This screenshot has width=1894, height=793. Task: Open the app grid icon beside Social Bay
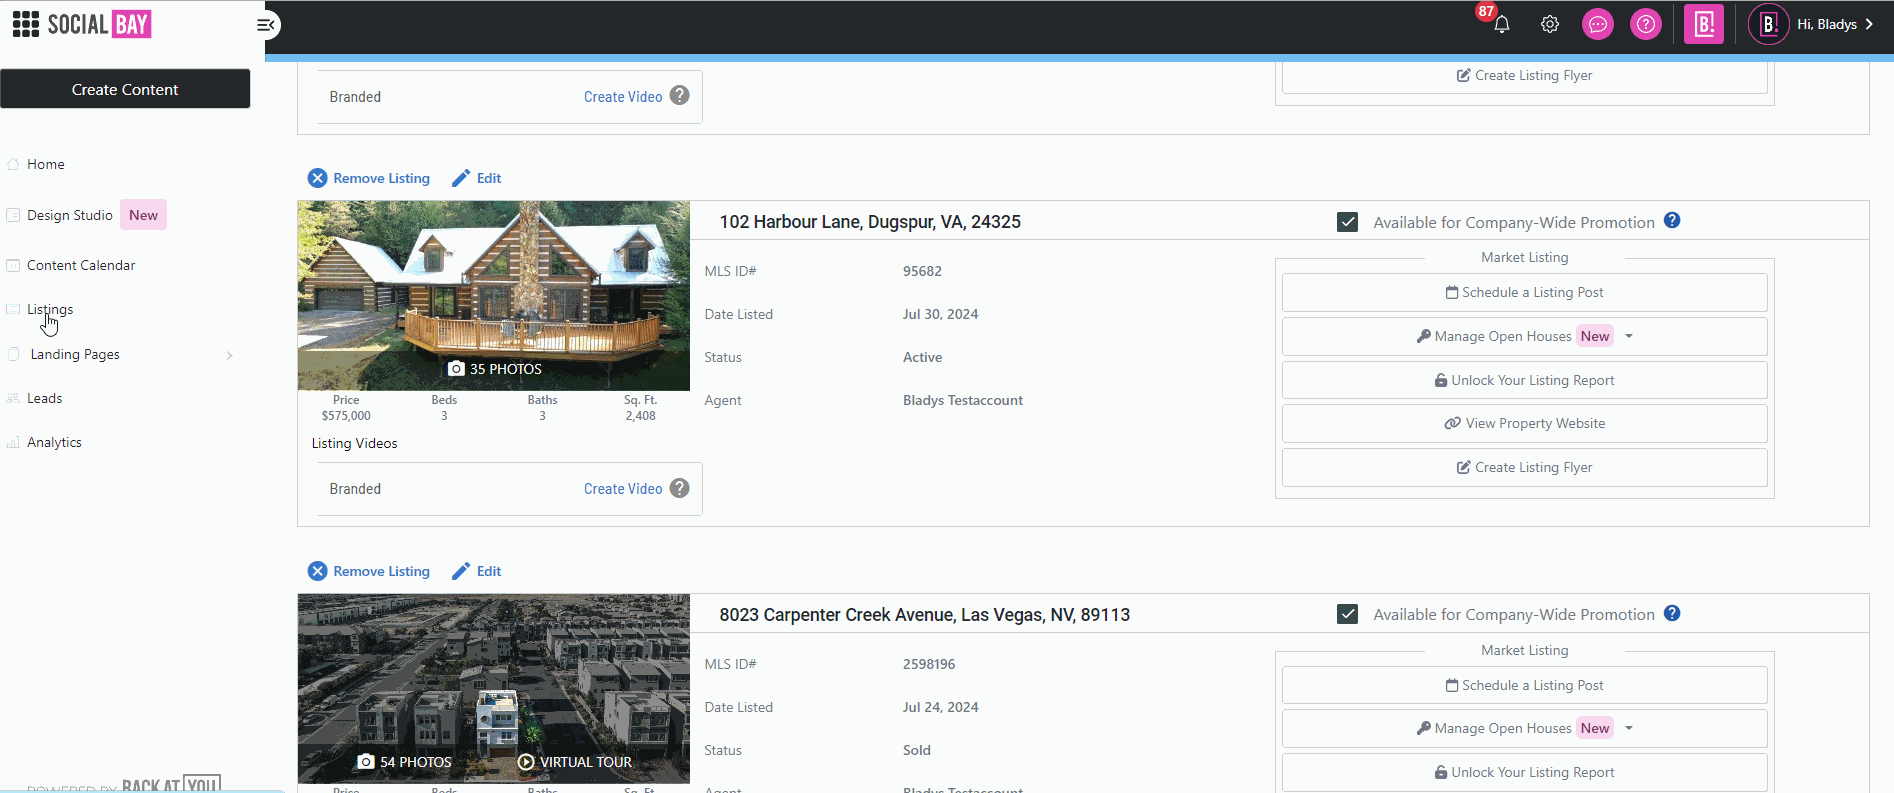(26, 24)
